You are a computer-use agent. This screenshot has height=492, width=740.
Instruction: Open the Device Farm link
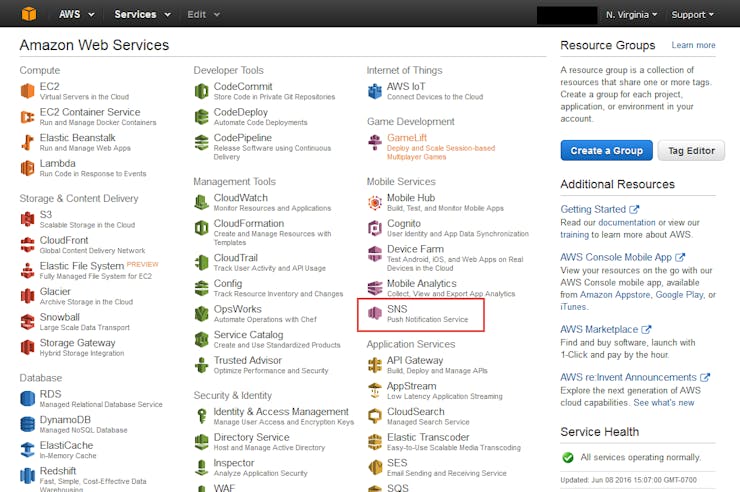[x=415, y=249]
